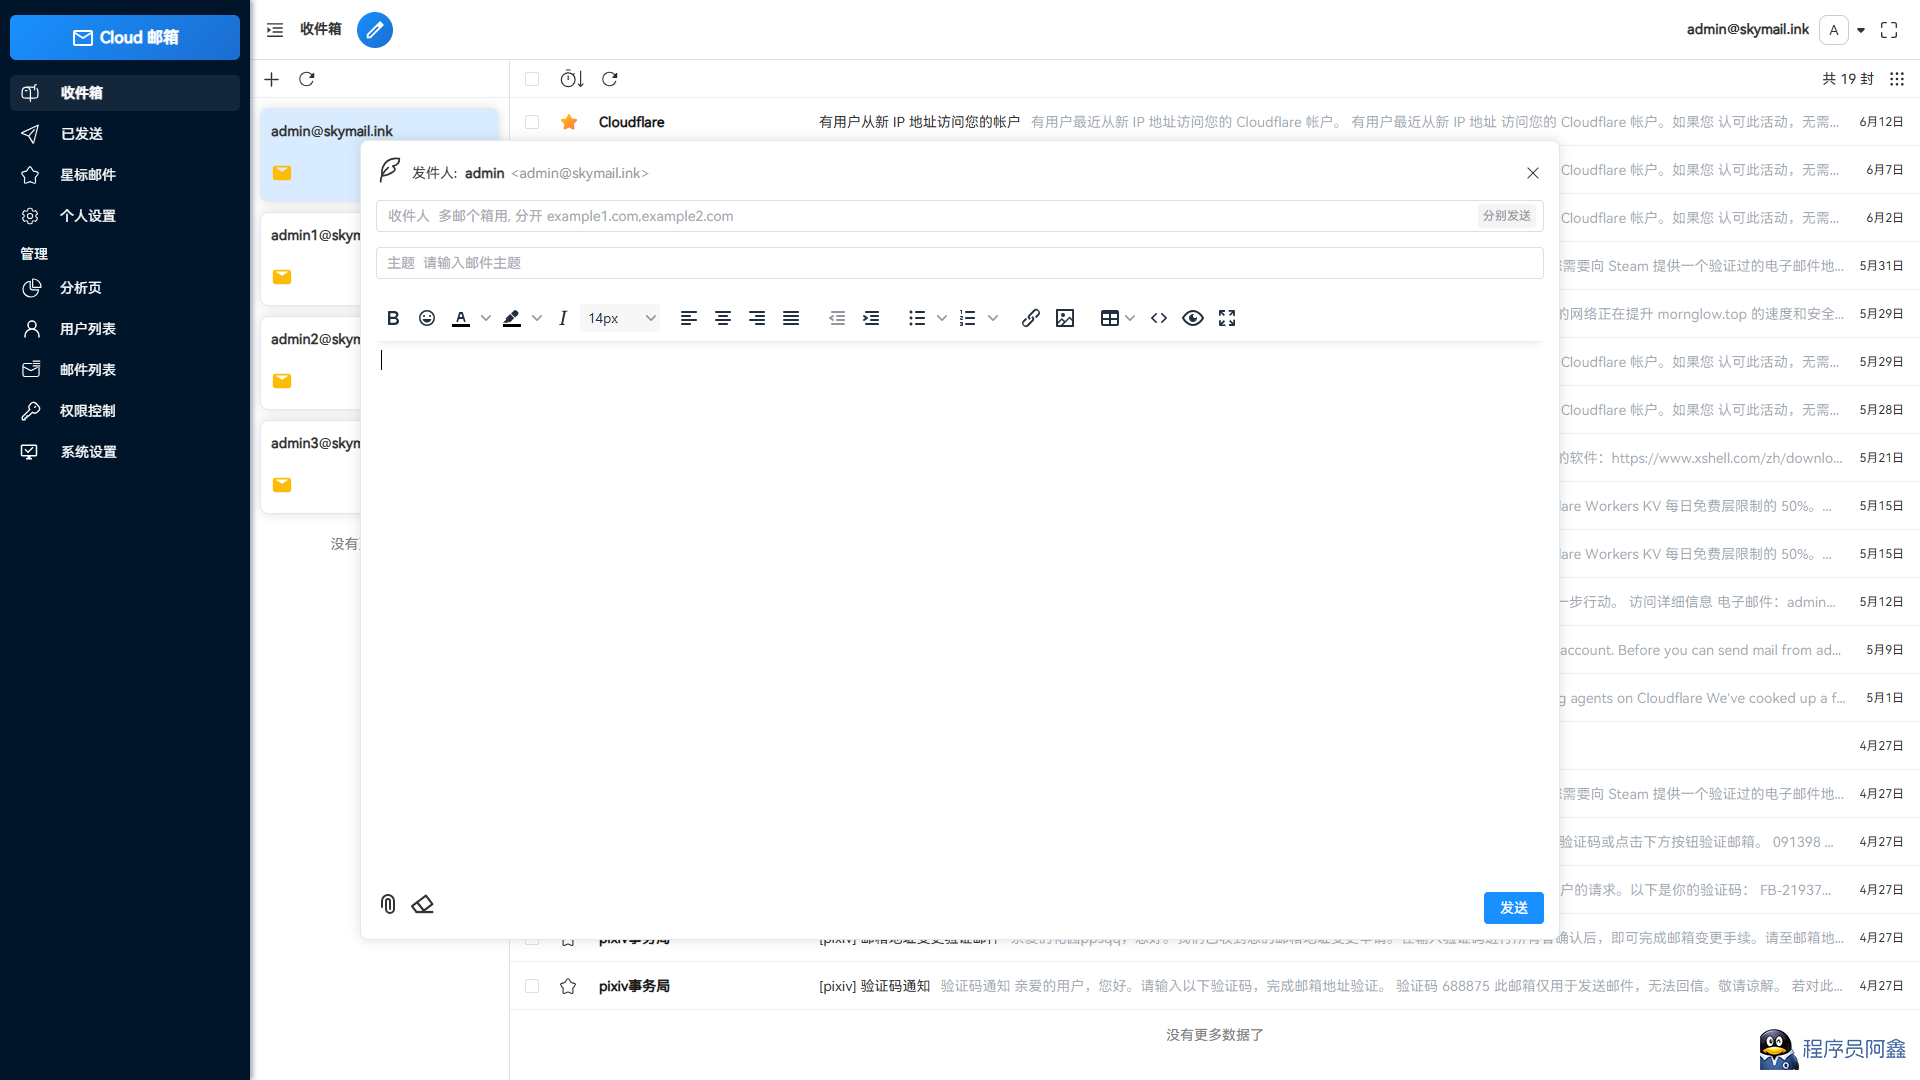Clear content with the eraser icon

[x=422, y=904]
